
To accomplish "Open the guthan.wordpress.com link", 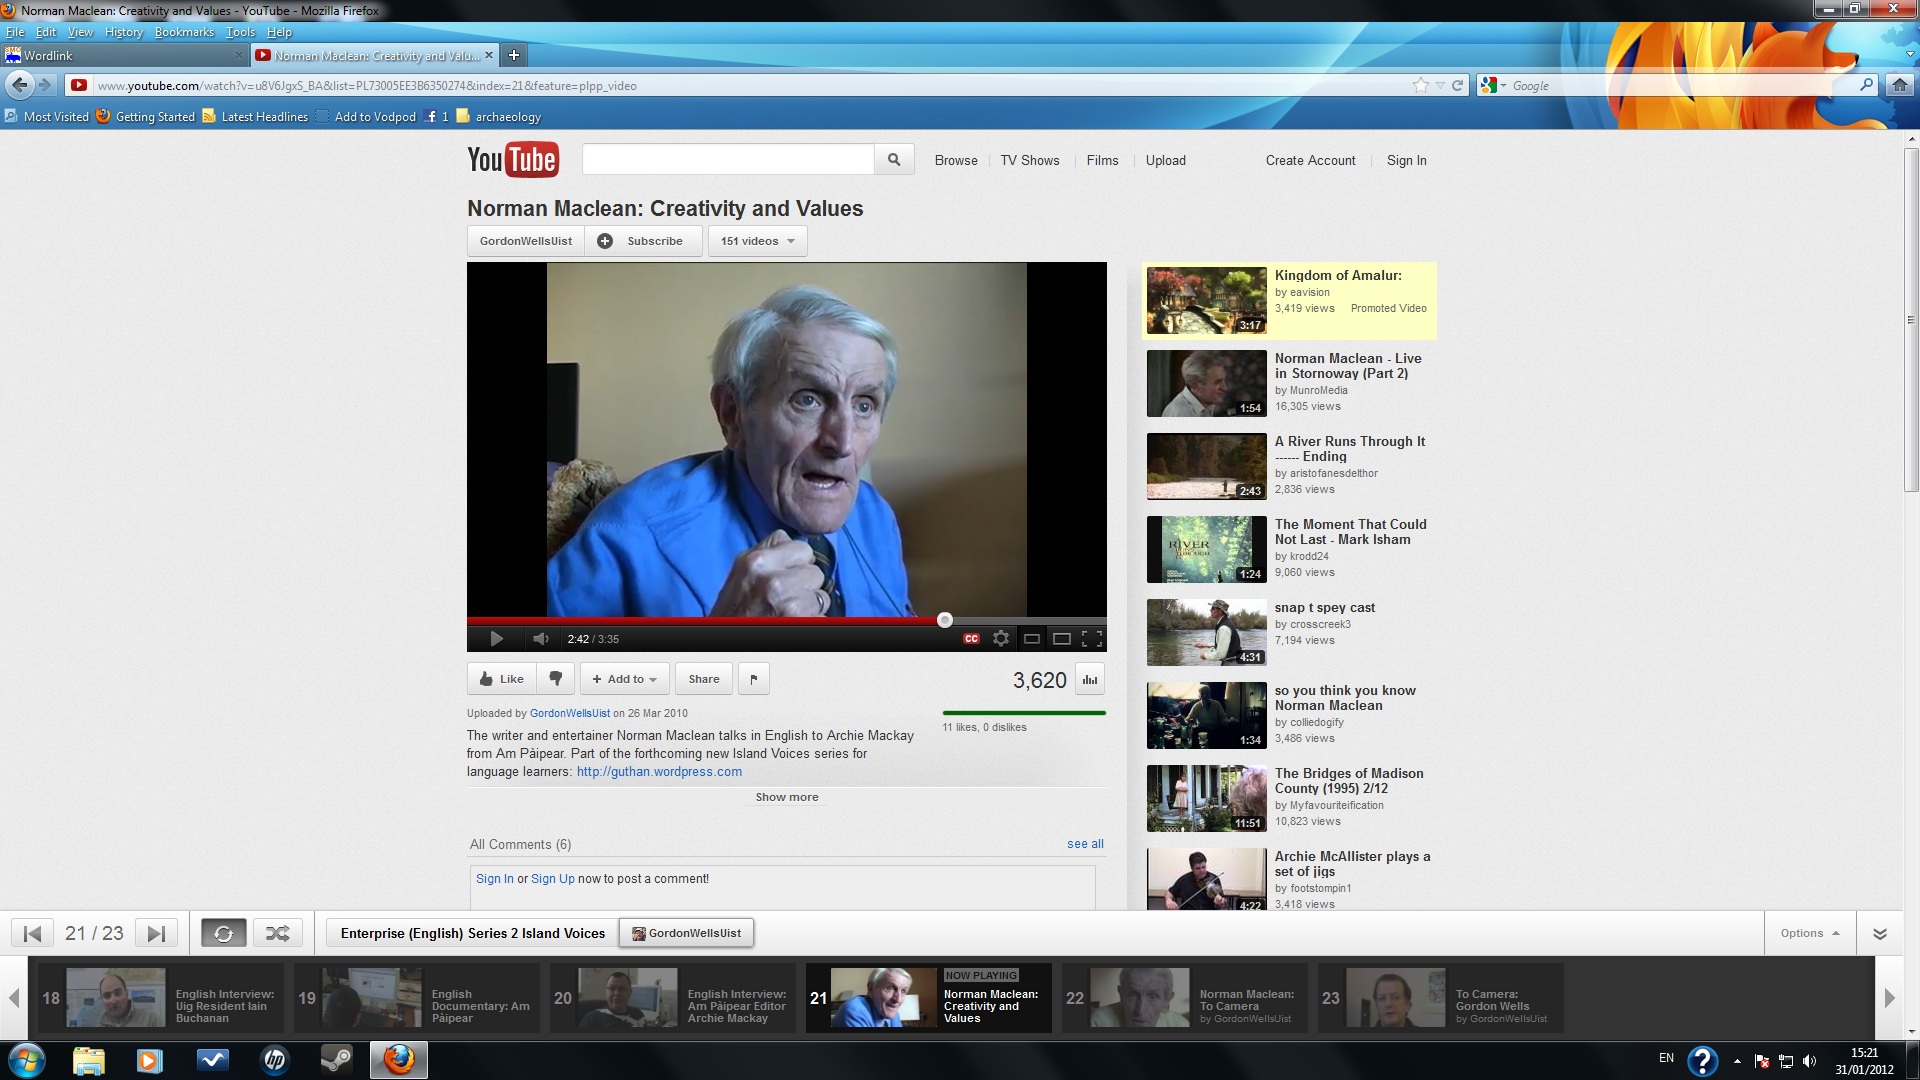I will pos(659,772).
